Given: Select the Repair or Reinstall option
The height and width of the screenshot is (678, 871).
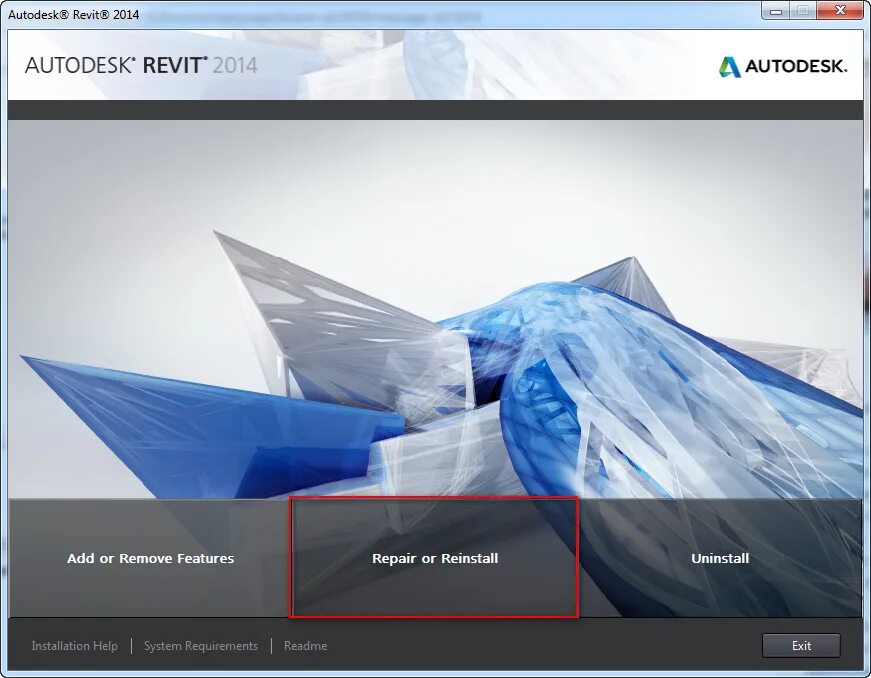Looking at the screenshot, I should coord(434,558).
